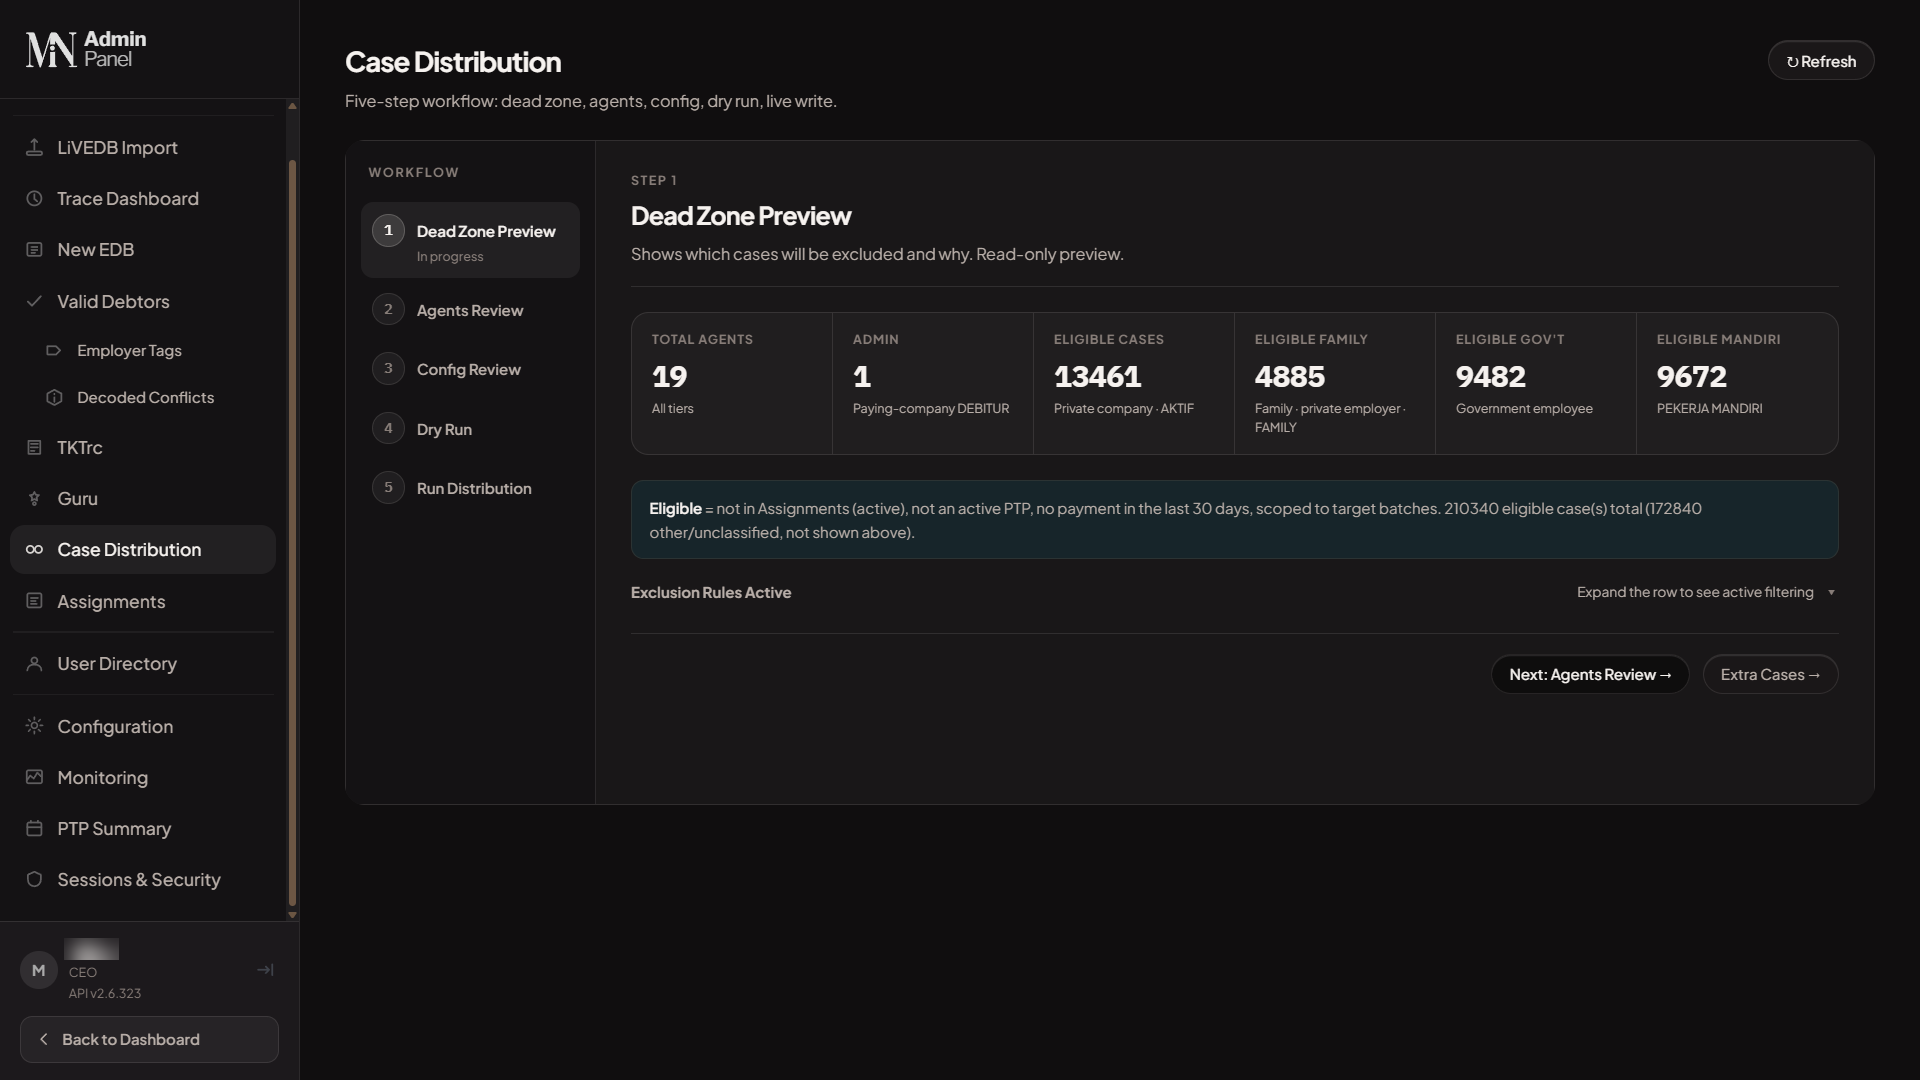Navigate to User Directory
This screenshot has width=1920, height=1080.
click(x=143, y=663)
